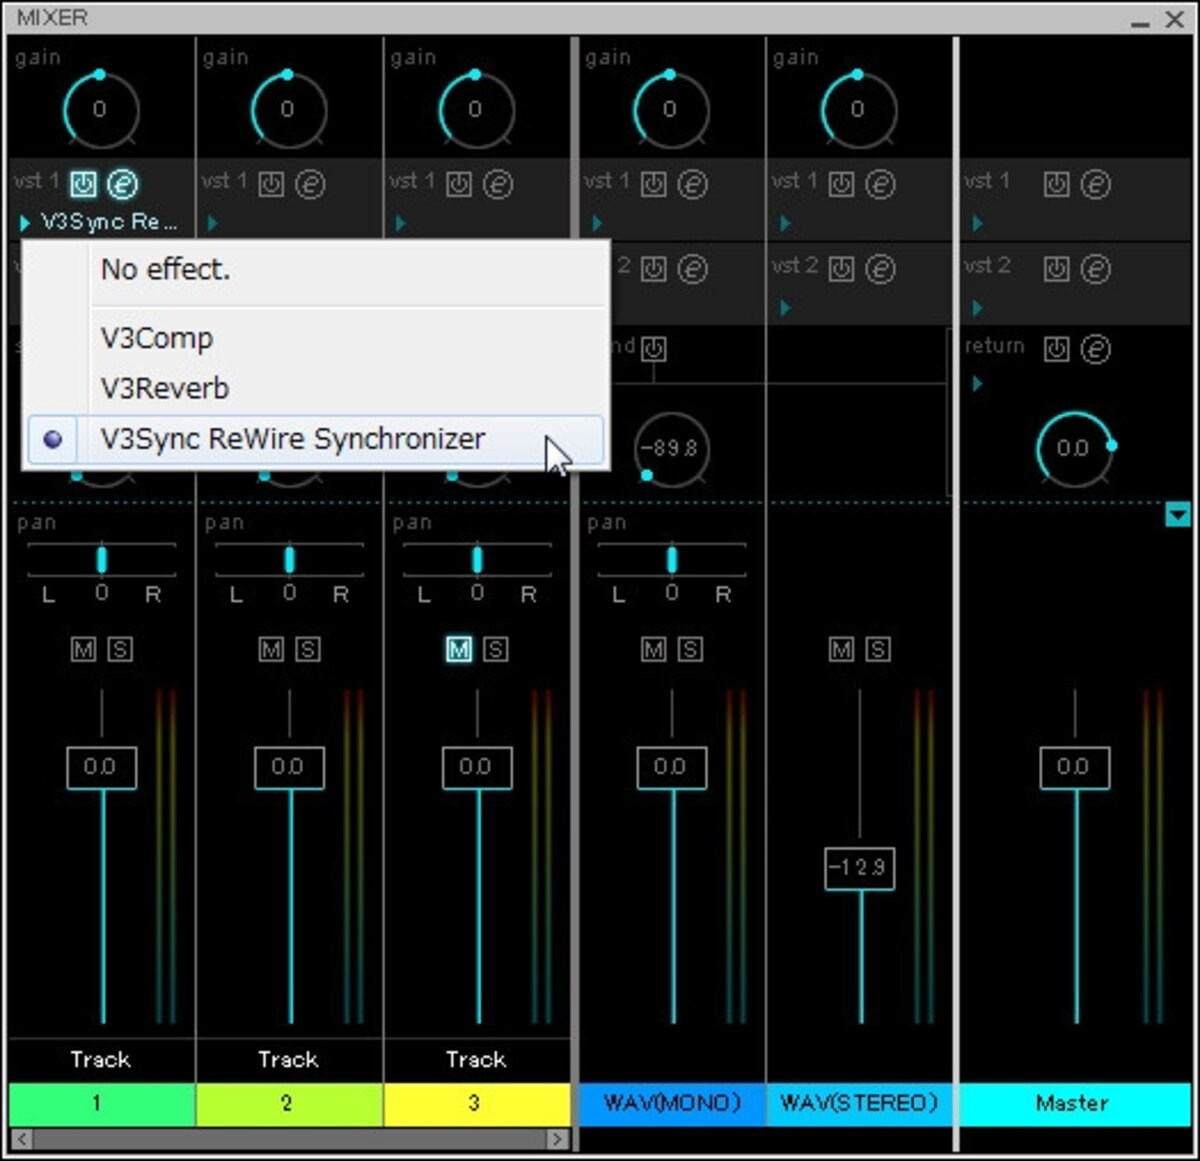
Task: Click right arrow of horizontal scrollbar
Action: [558, 1139]
